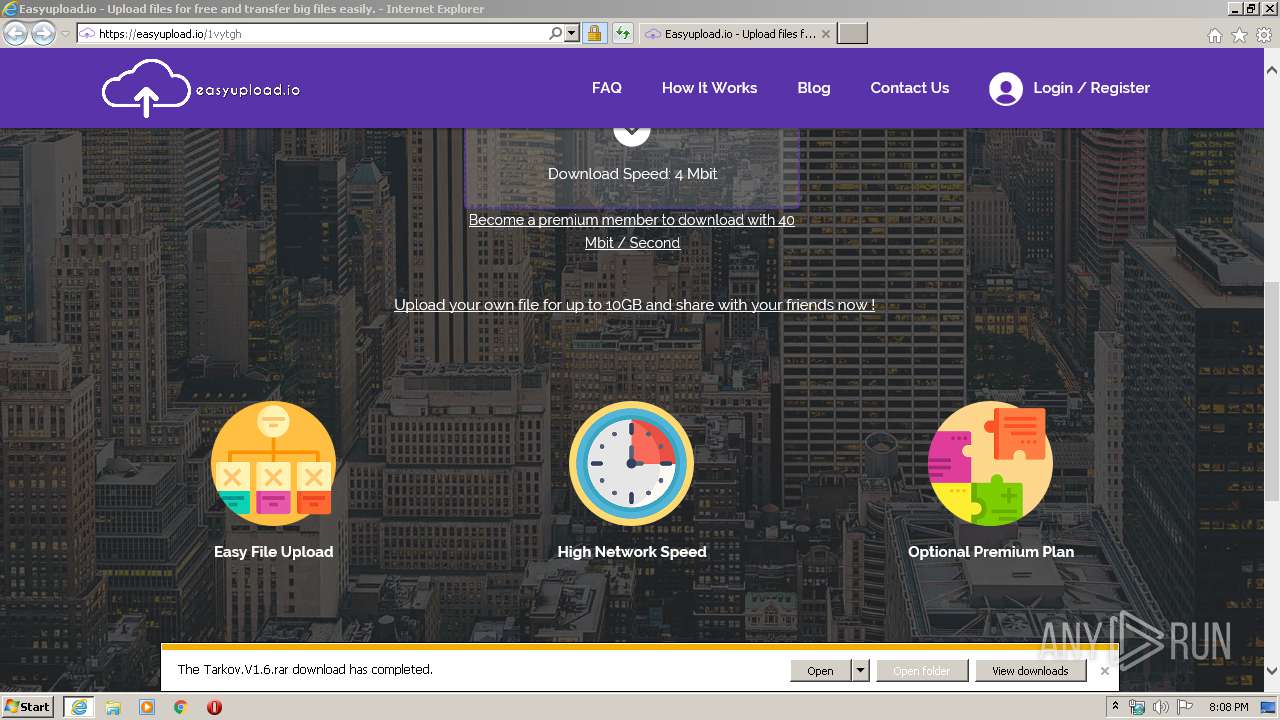1280x720 pixels.
Task: Open the browser Tools gear icon
Action: tap(1264, 35)
